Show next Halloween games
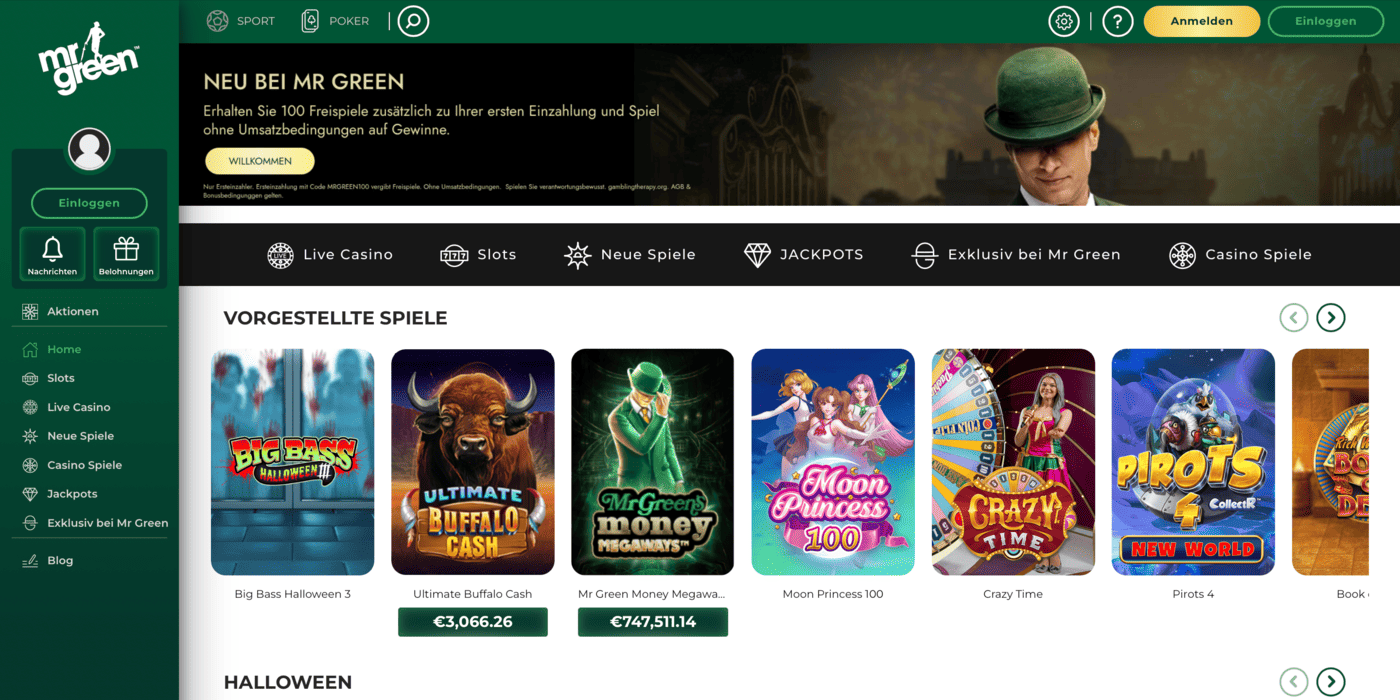The height and width of the screenshot is (700, 1400). (1330, 682)
